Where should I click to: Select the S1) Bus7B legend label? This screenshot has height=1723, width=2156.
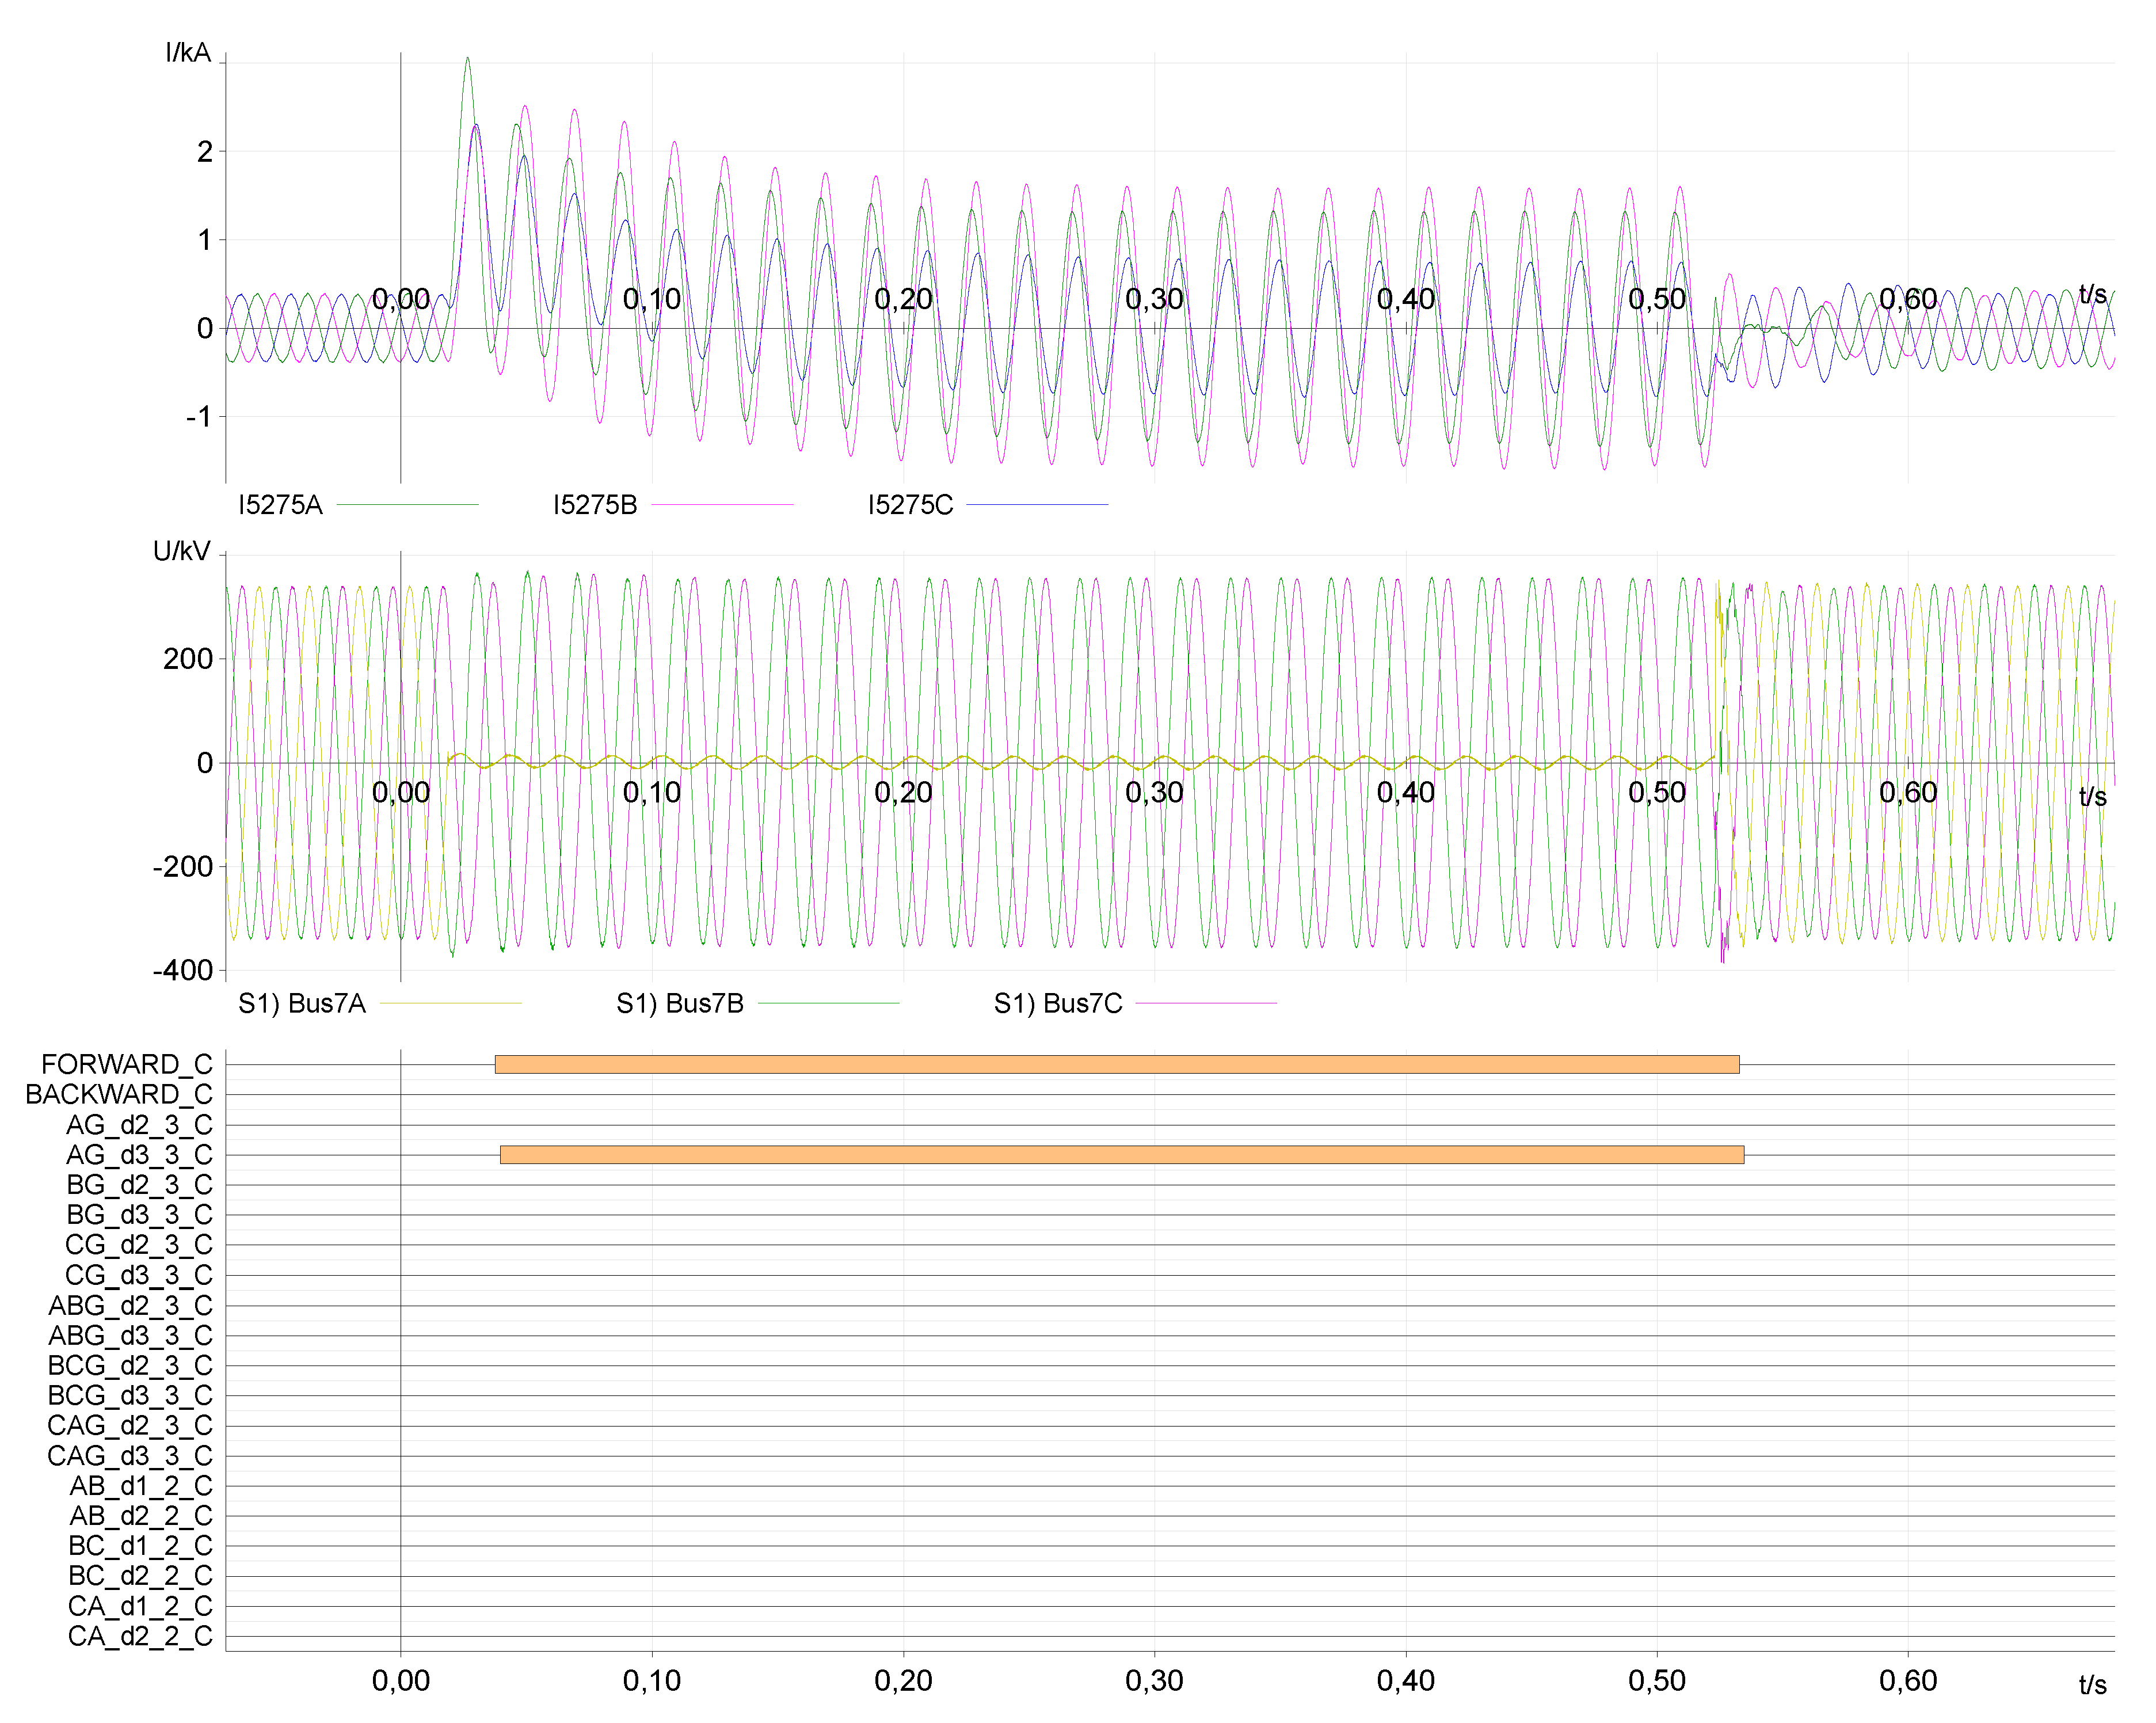coord(680,1003)
